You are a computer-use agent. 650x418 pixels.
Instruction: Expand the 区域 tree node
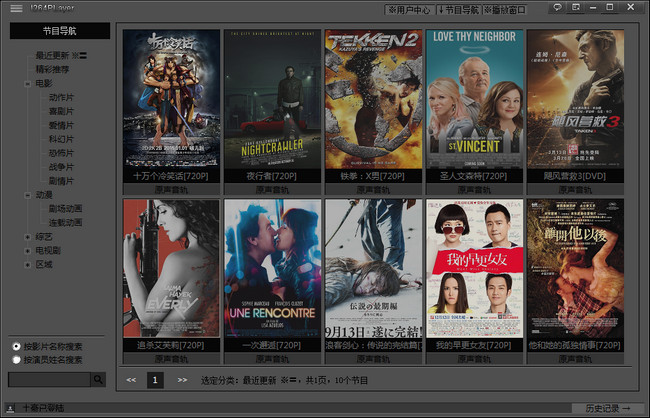click(x=28, y=265)
